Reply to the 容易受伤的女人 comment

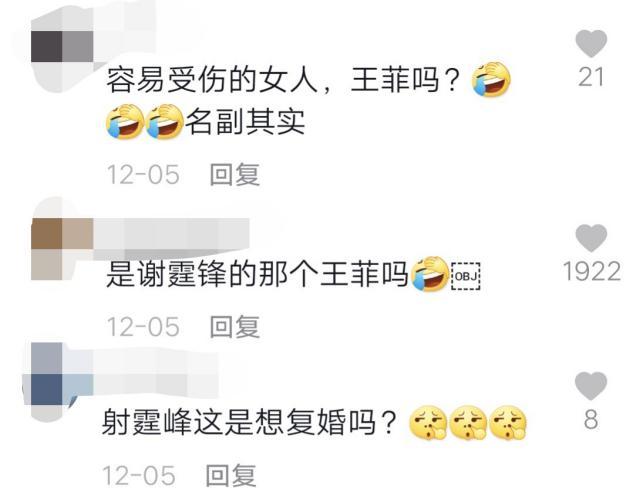[x=235, y=174]
